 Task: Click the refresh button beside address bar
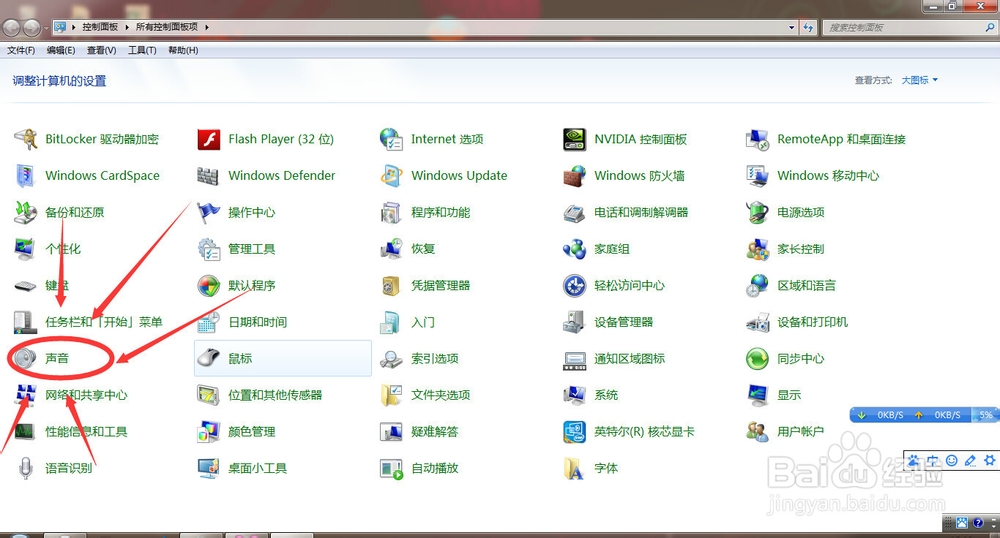tap(808, 27)
